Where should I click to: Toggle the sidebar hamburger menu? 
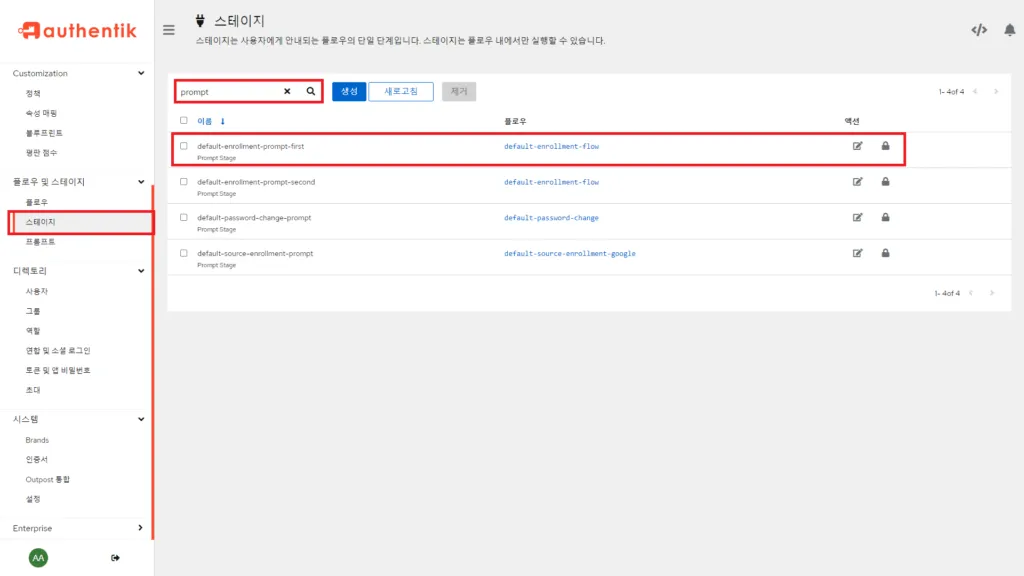(x=169, y=29)
